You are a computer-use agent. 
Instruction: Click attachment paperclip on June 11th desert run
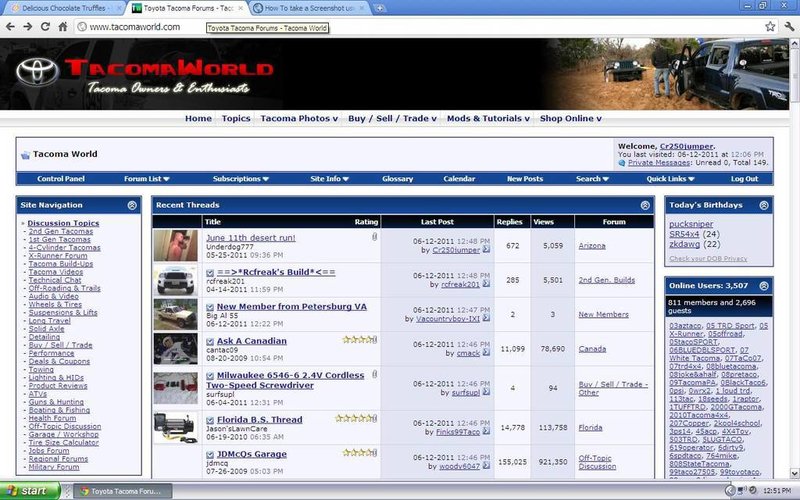(374, 237)
